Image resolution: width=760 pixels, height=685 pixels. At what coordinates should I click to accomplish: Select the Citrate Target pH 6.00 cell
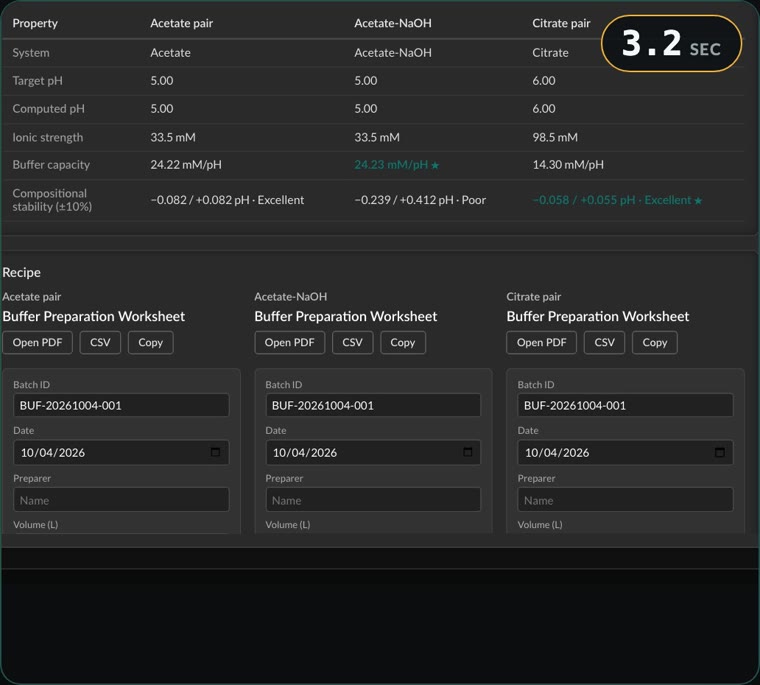[x=544, y=80]
